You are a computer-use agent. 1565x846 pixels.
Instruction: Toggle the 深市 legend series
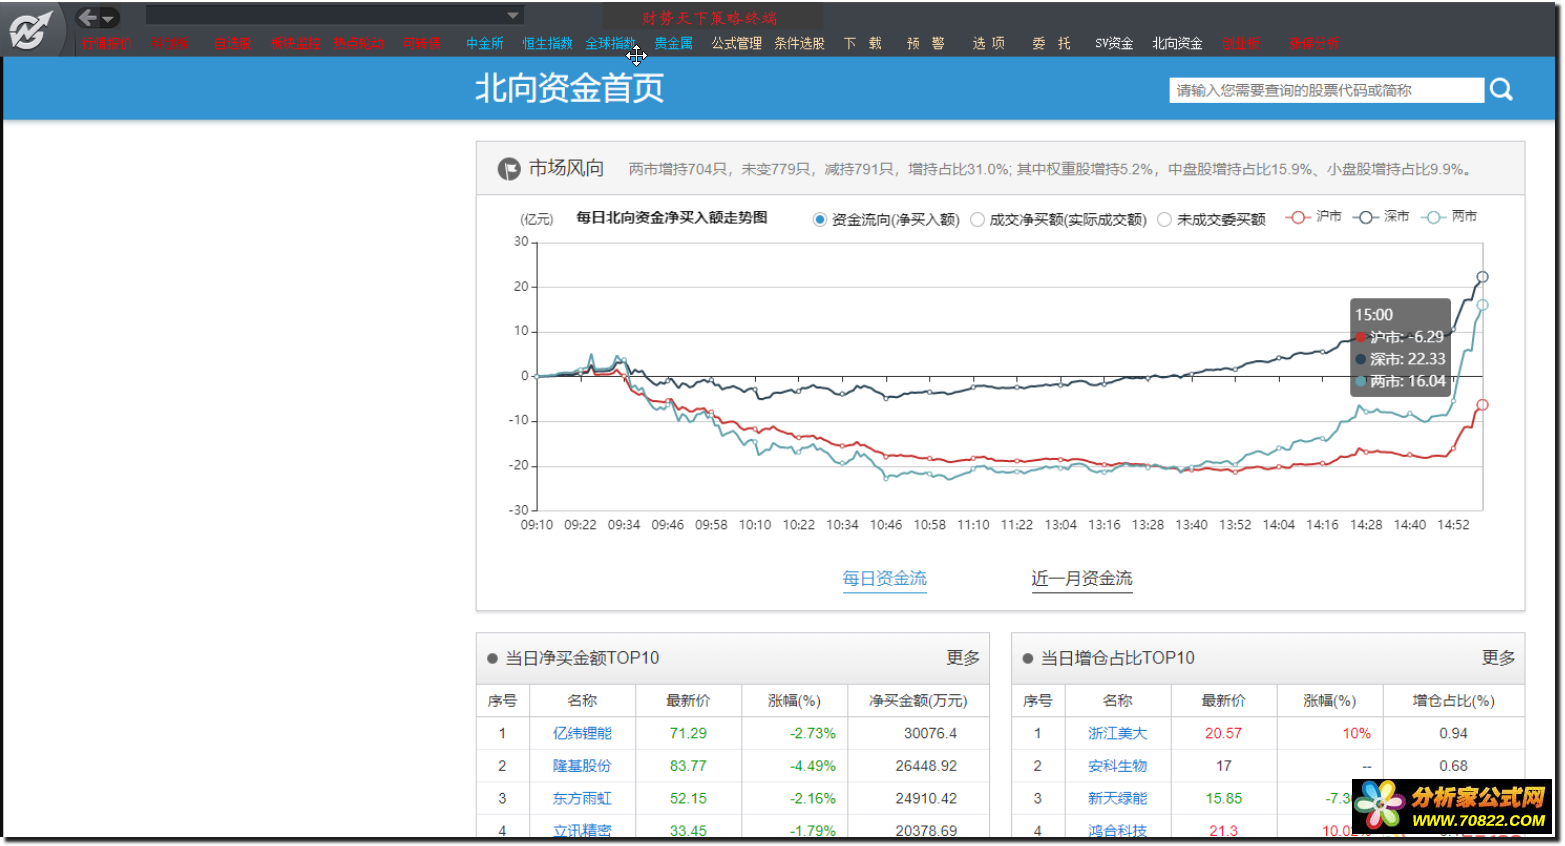[x=1381, y=217]
